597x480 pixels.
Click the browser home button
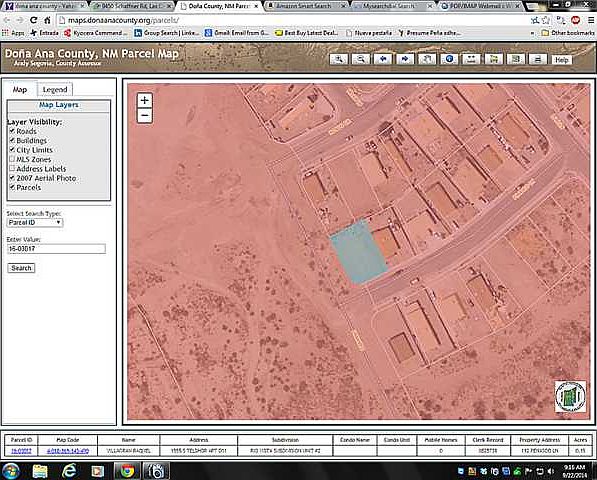pos(47,20)
